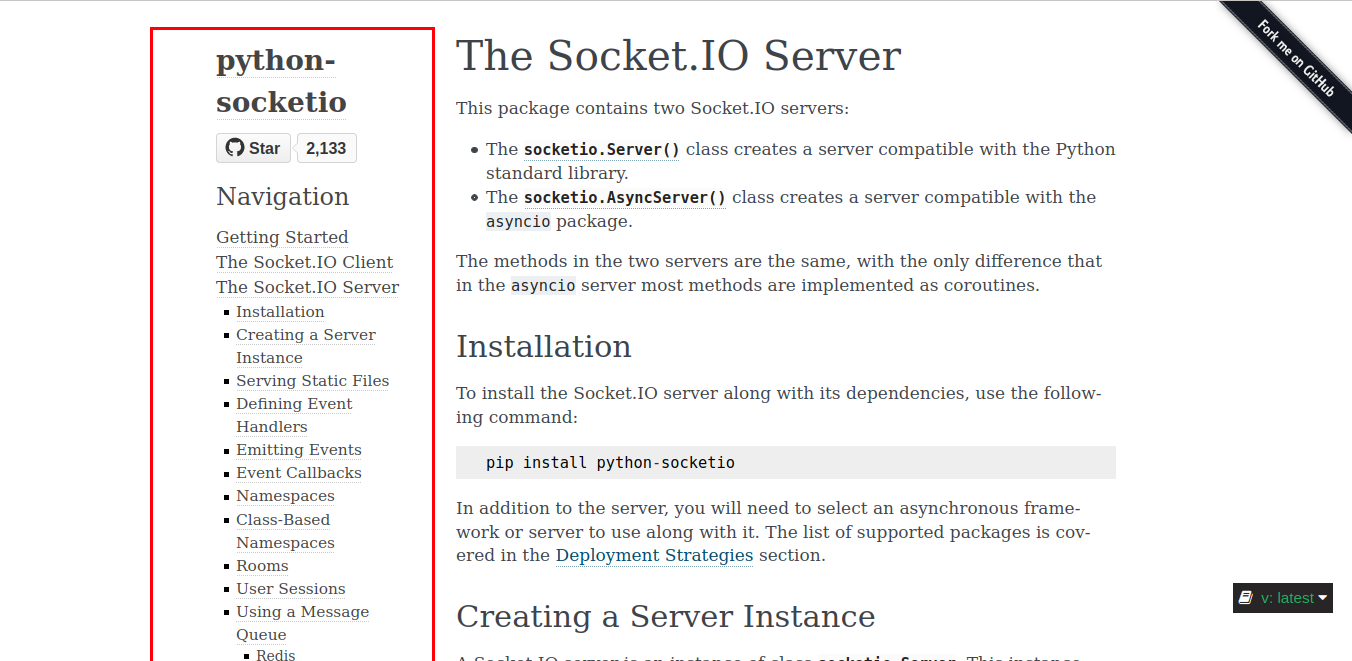Open the v: latest version selector
This screenshot has height=661, width=1352.
coord(1283,598)
